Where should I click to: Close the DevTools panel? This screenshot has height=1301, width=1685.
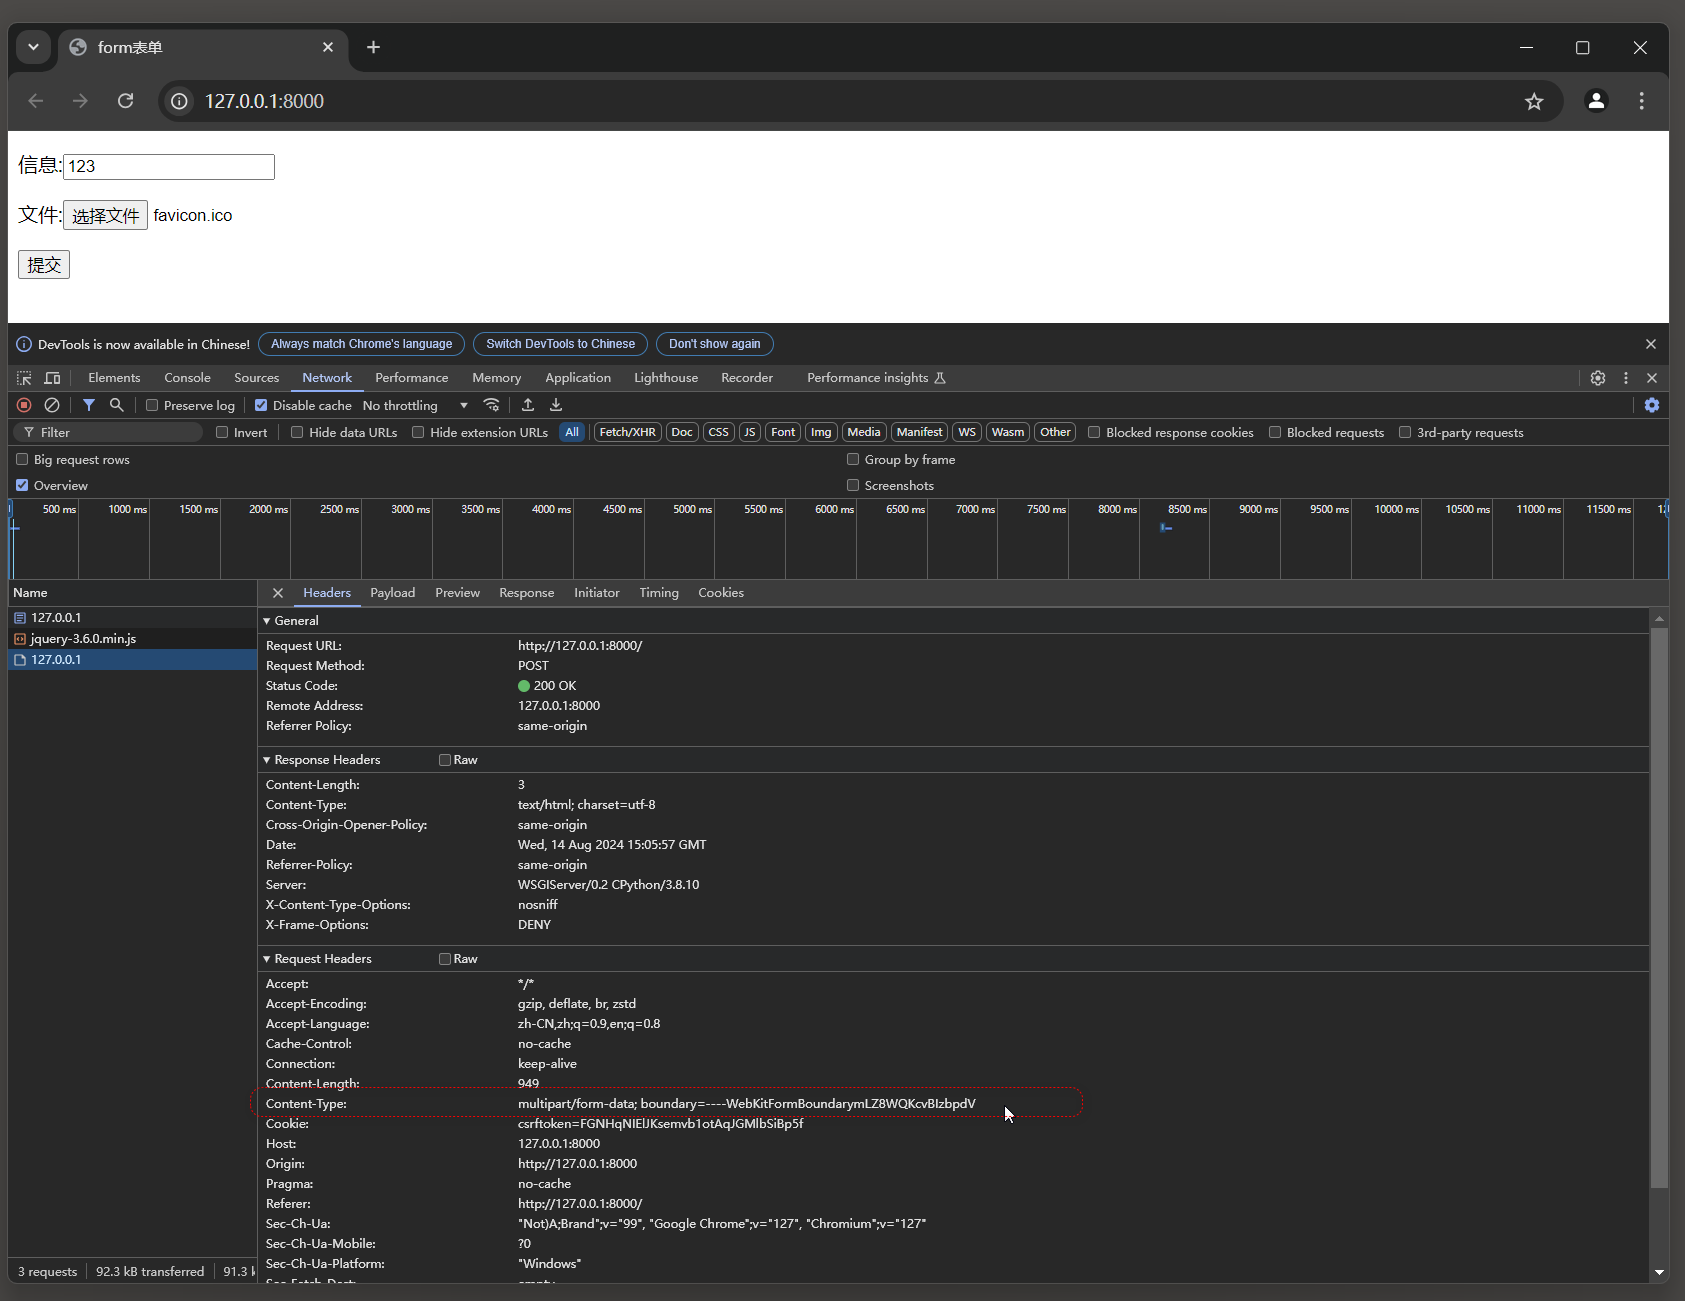pos(1652,378)
